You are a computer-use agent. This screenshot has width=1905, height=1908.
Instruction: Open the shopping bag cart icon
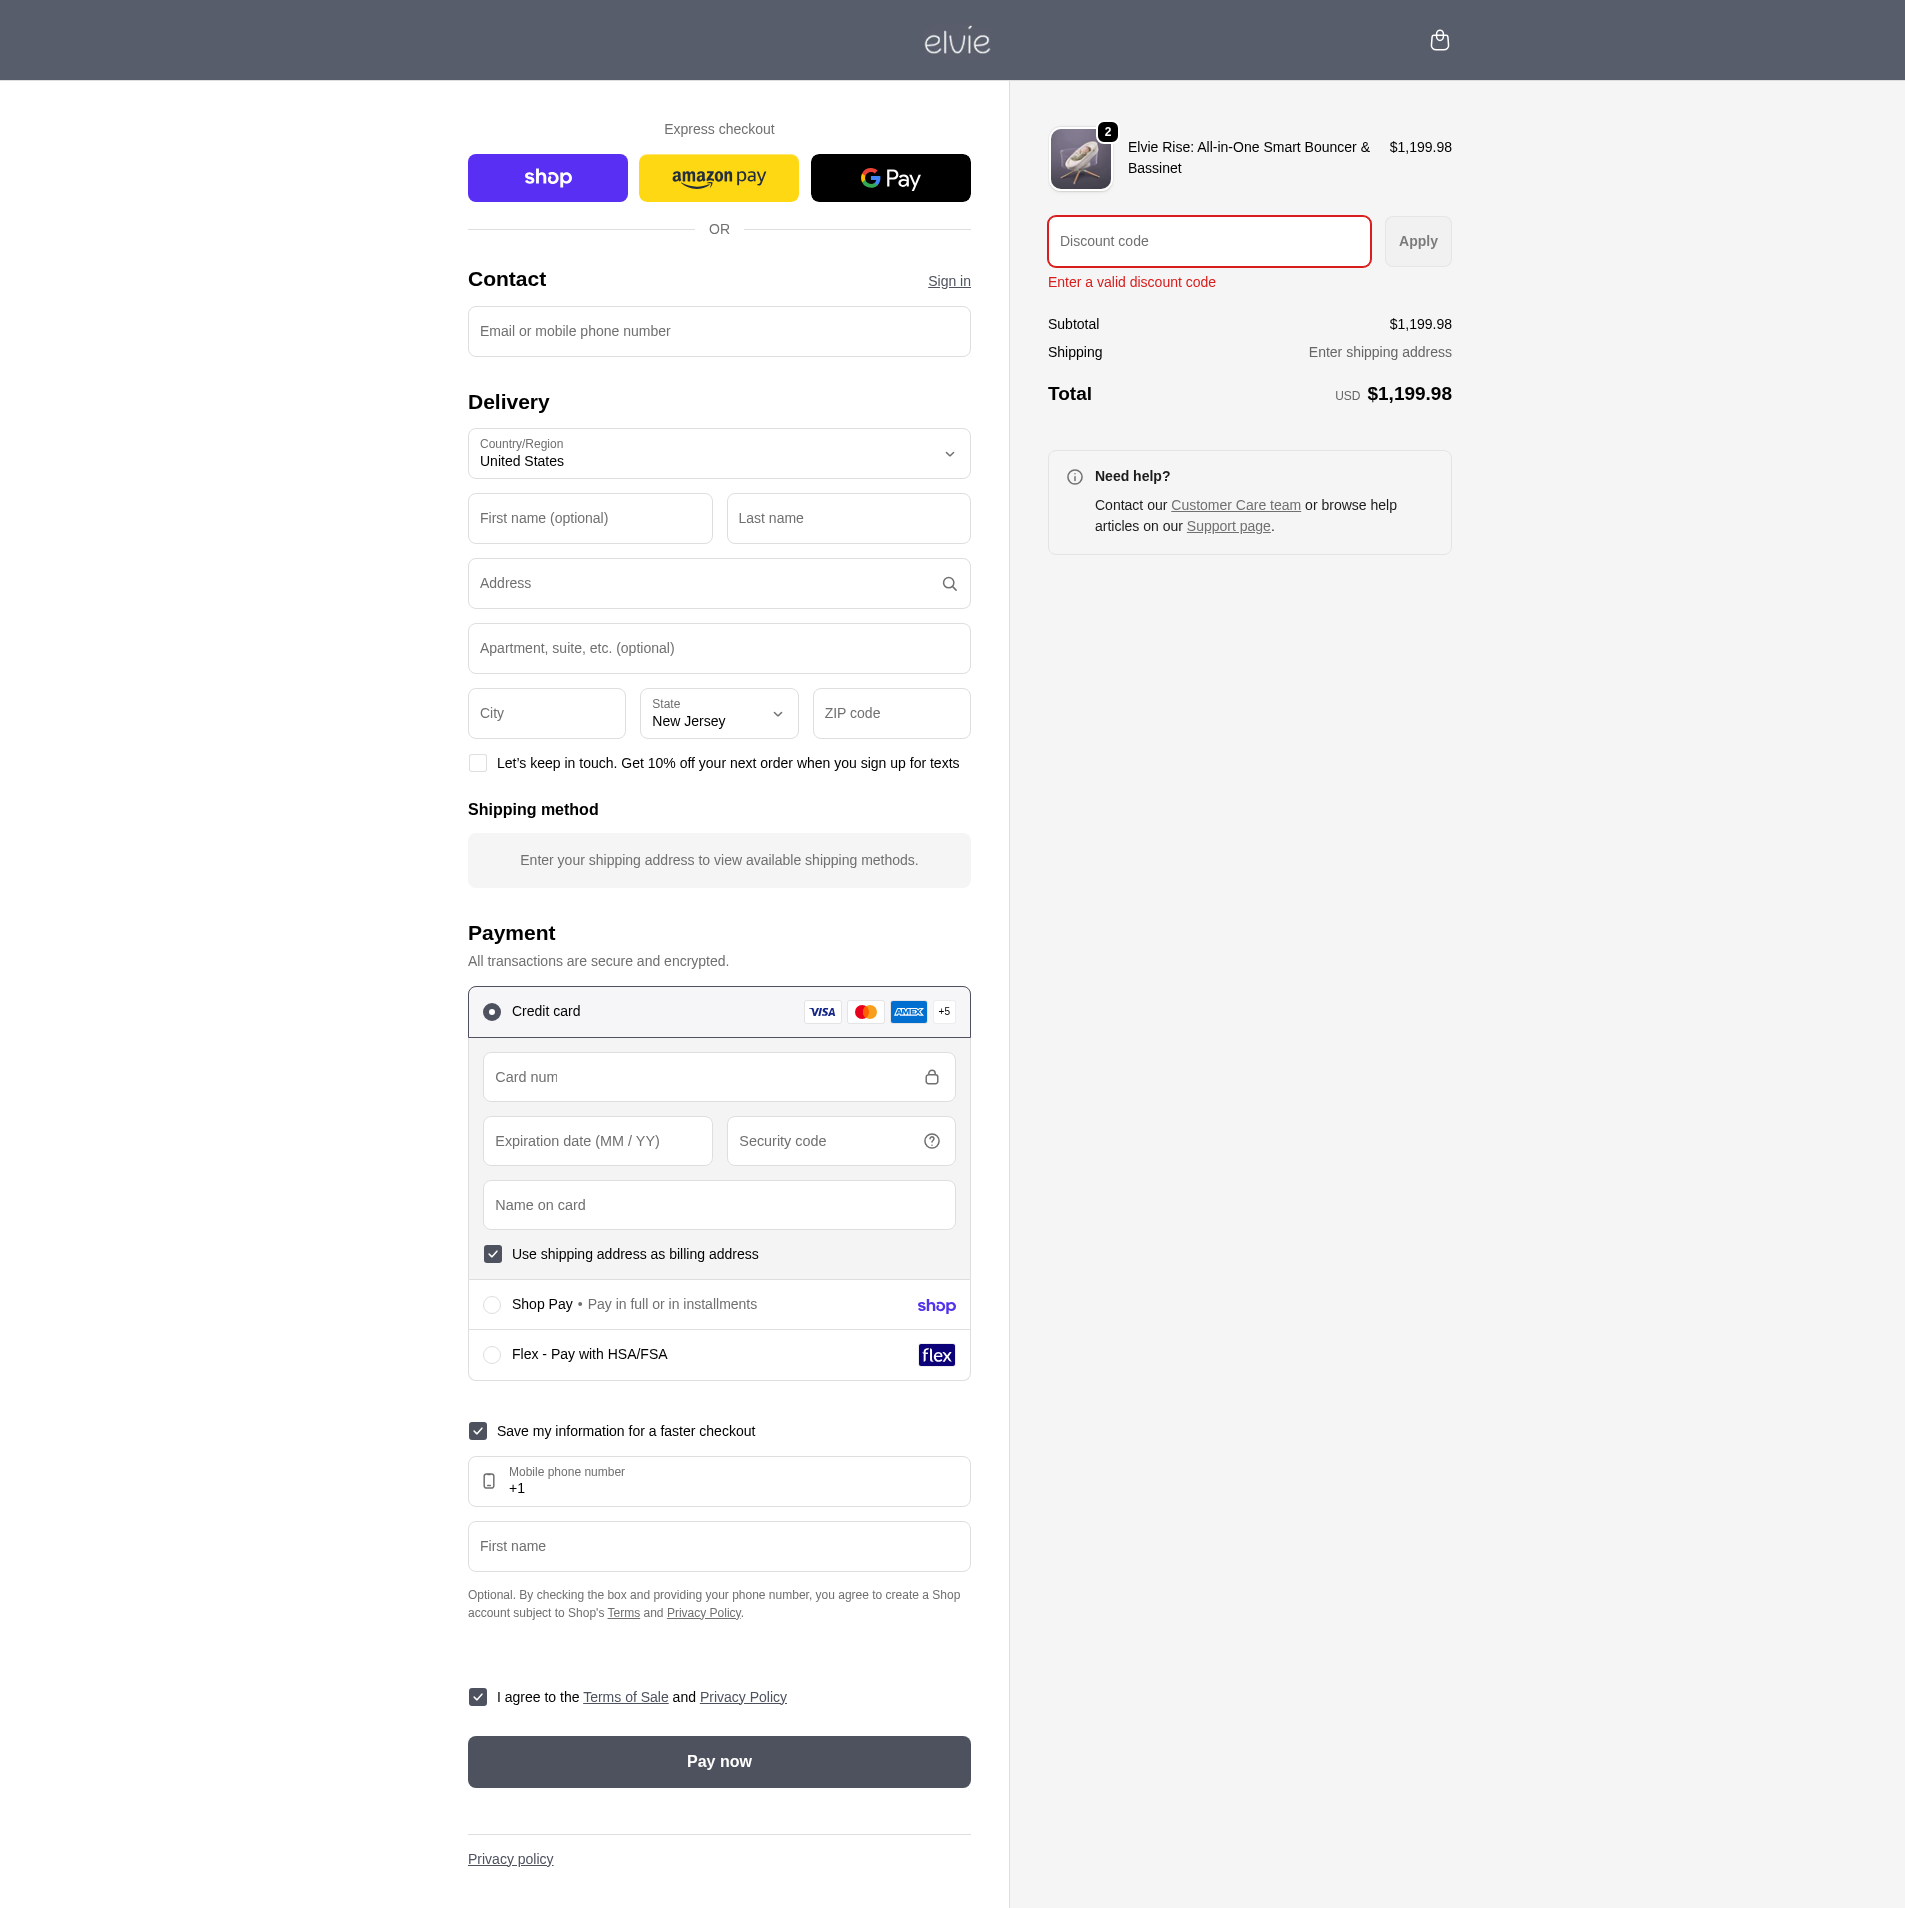click(1439, 40)
